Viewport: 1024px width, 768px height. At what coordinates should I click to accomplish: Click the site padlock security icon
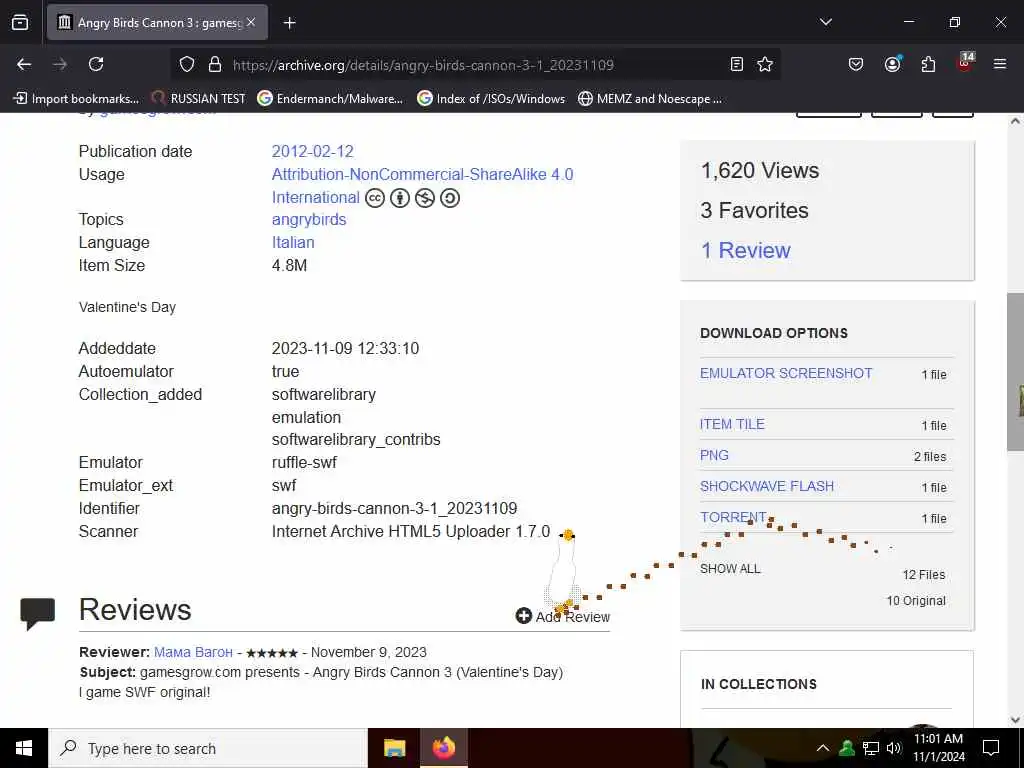click(x=214, y=65)
